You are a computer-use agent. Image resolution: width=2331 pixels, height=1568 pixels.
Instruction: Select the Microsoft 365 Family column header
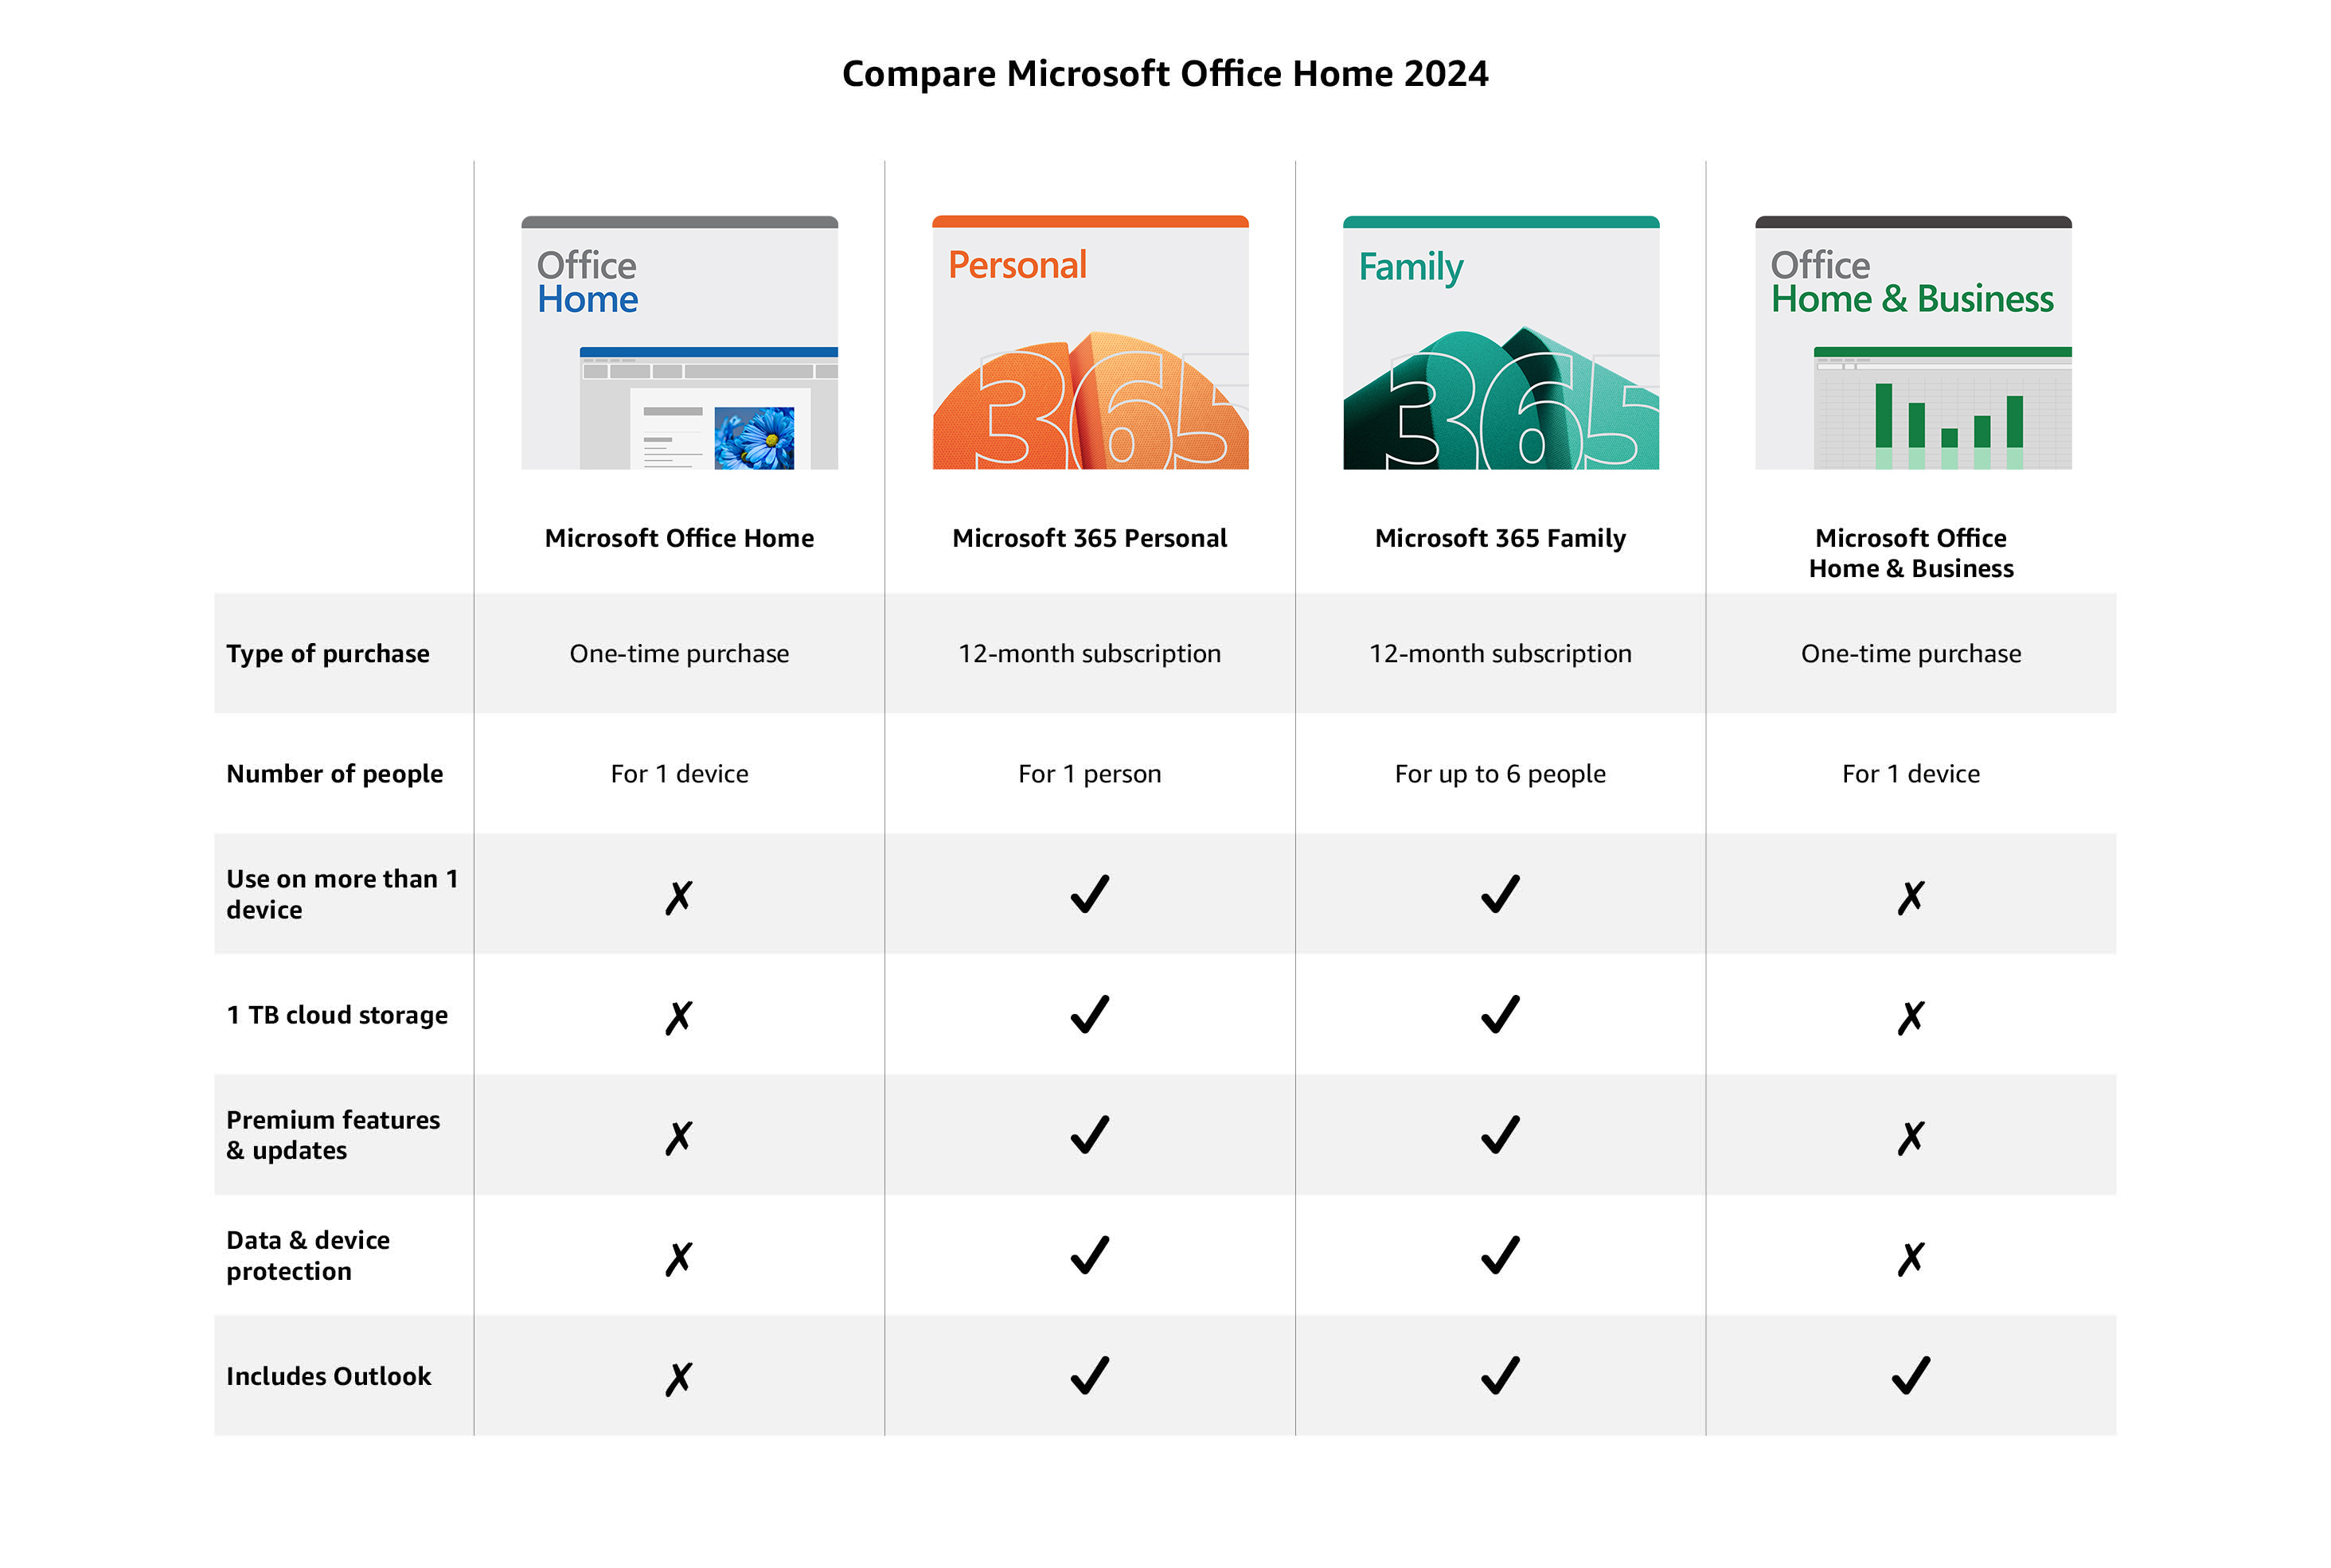point(1499,537)
